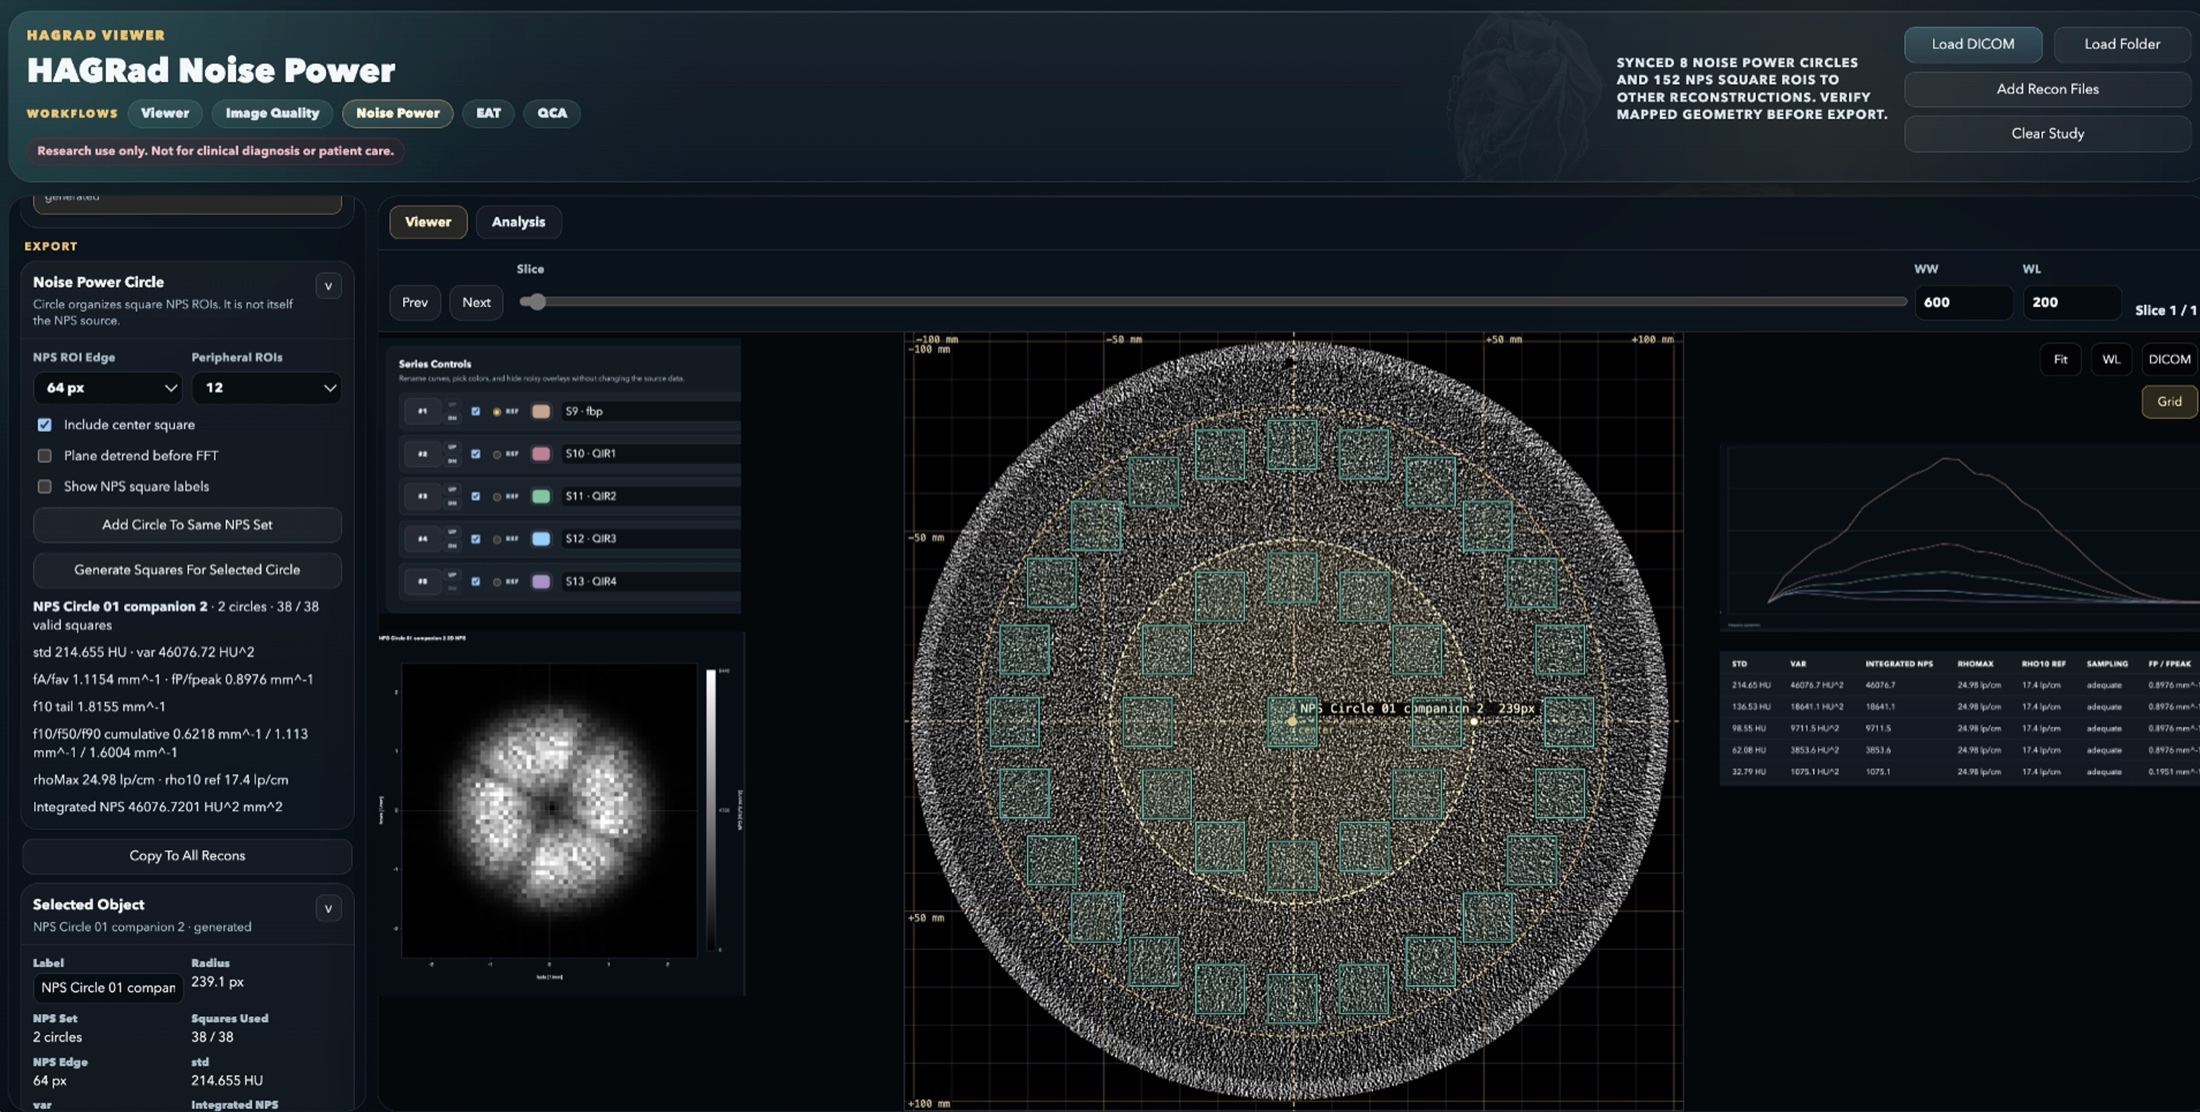Open the Noise Power workflow

tap(398, 113)
